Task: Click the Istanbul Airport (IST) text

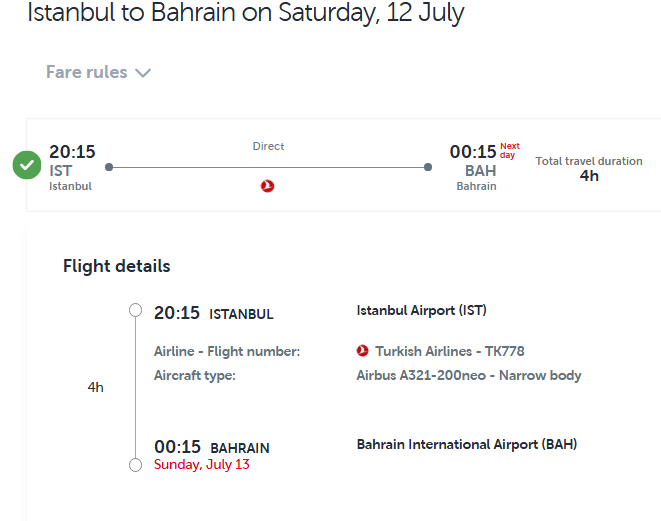Action: pyautogui.click(x=421, y=311)
